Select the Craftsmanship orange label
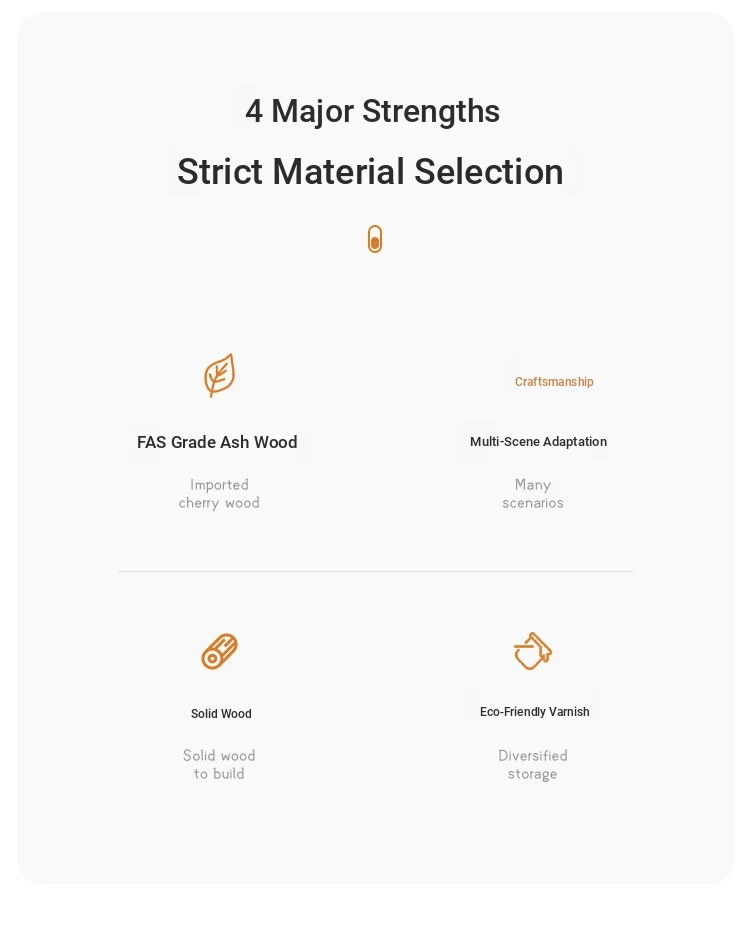Screen dimensions: 750x947 pos(554,382)
